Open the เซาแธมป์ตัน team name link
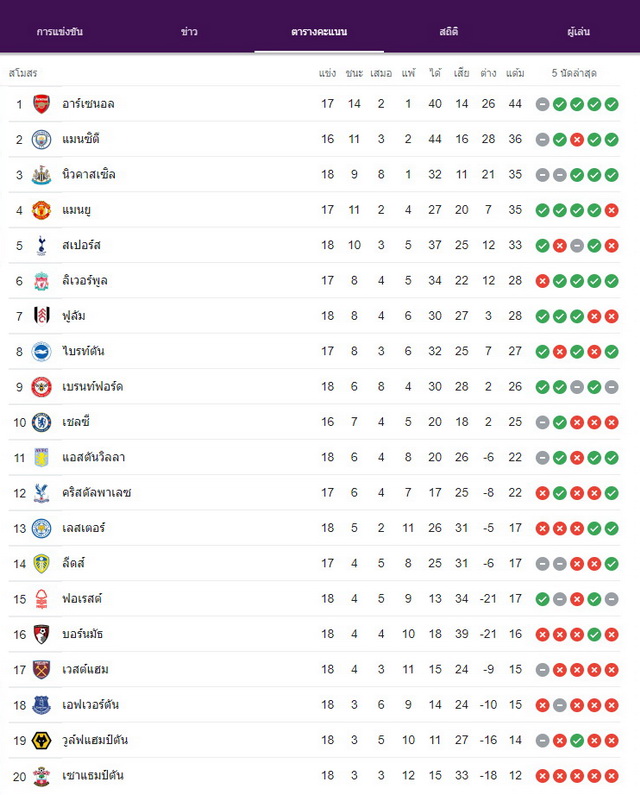This screenshot has height=795, width=640. point(93,776)
